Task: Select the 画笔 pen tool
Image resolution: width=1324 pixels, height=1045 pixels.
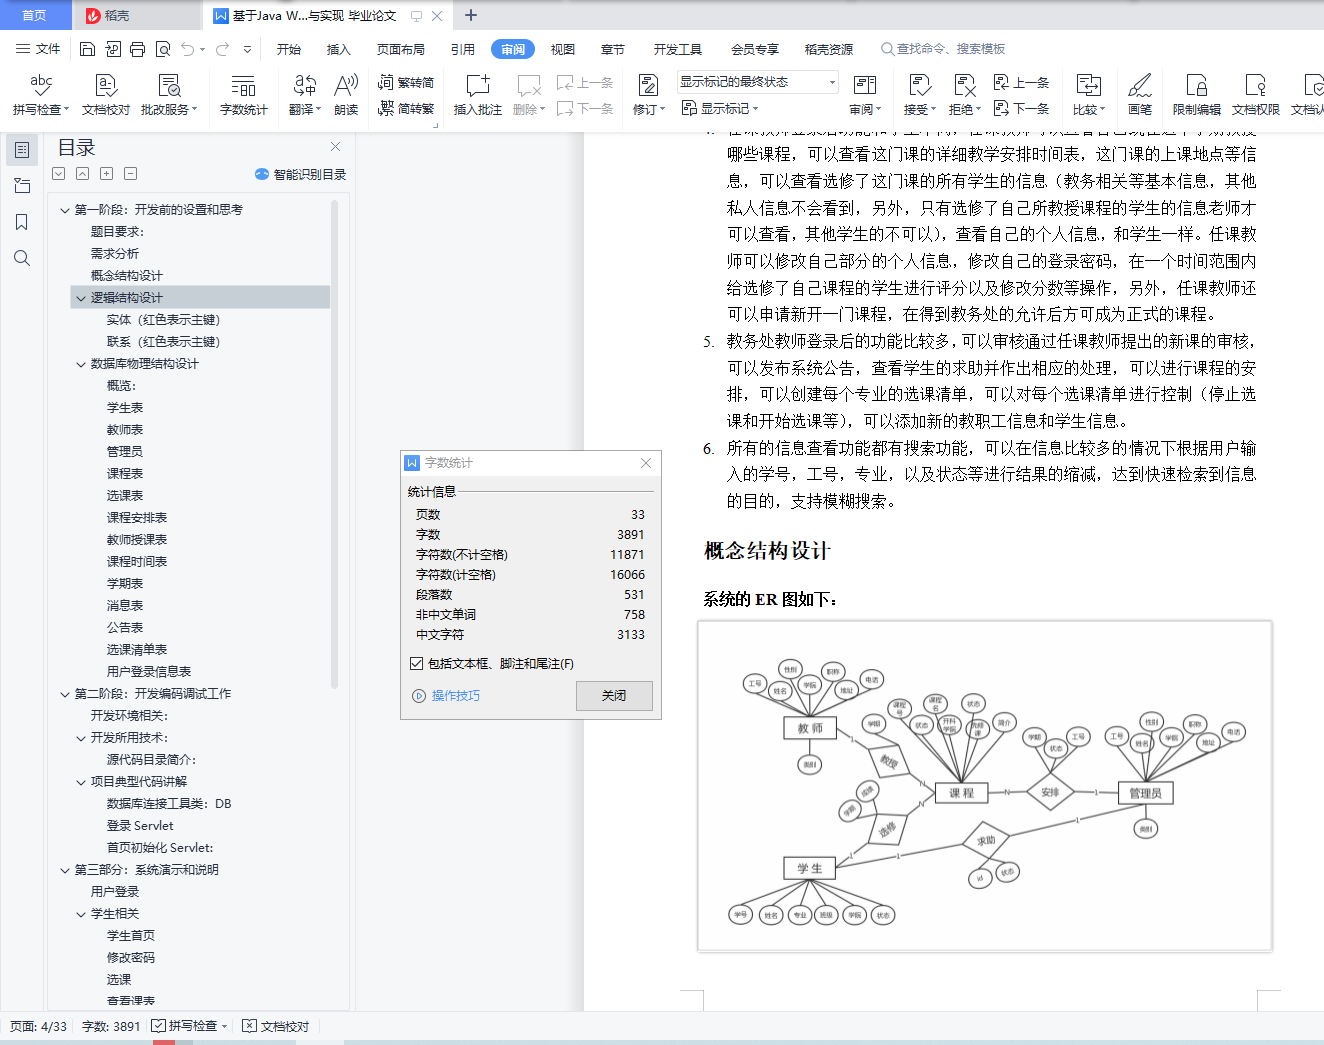Action: tap(1140, 95)
